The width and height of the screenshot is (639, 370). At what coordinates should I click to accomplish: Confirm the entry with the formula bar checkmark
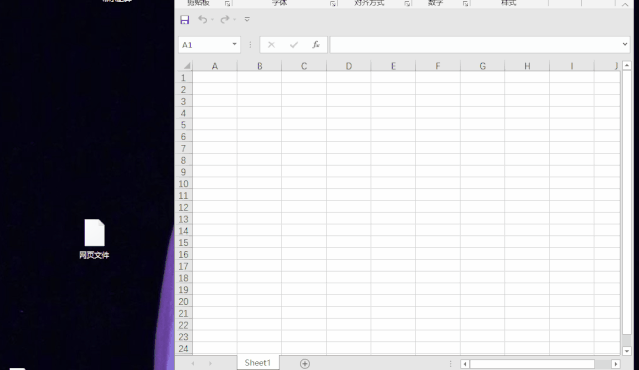[294, 45]
